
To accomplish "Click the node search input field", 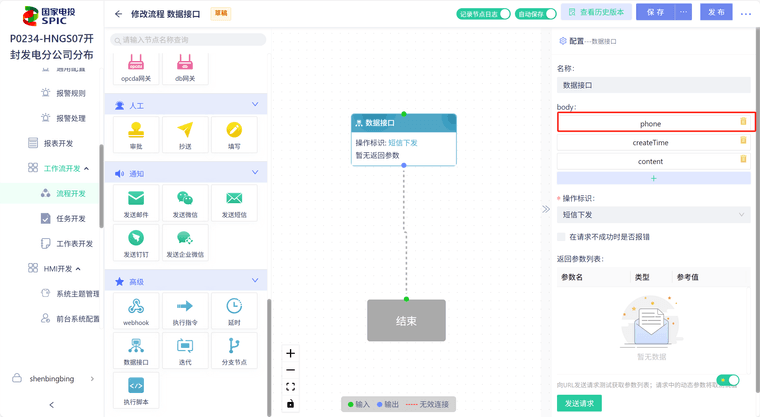I will (x=188, y=40).
